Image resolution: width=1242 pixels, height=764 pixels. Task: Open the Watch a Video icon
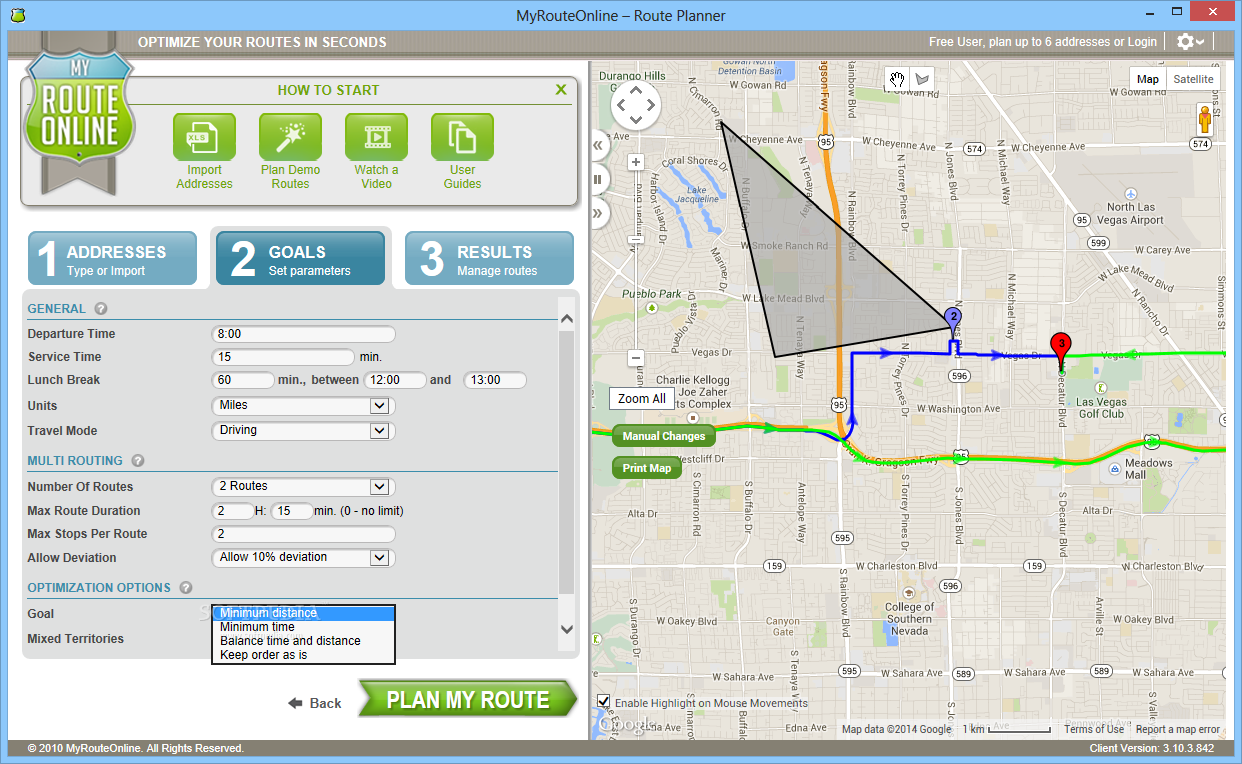tap(376, 137)
